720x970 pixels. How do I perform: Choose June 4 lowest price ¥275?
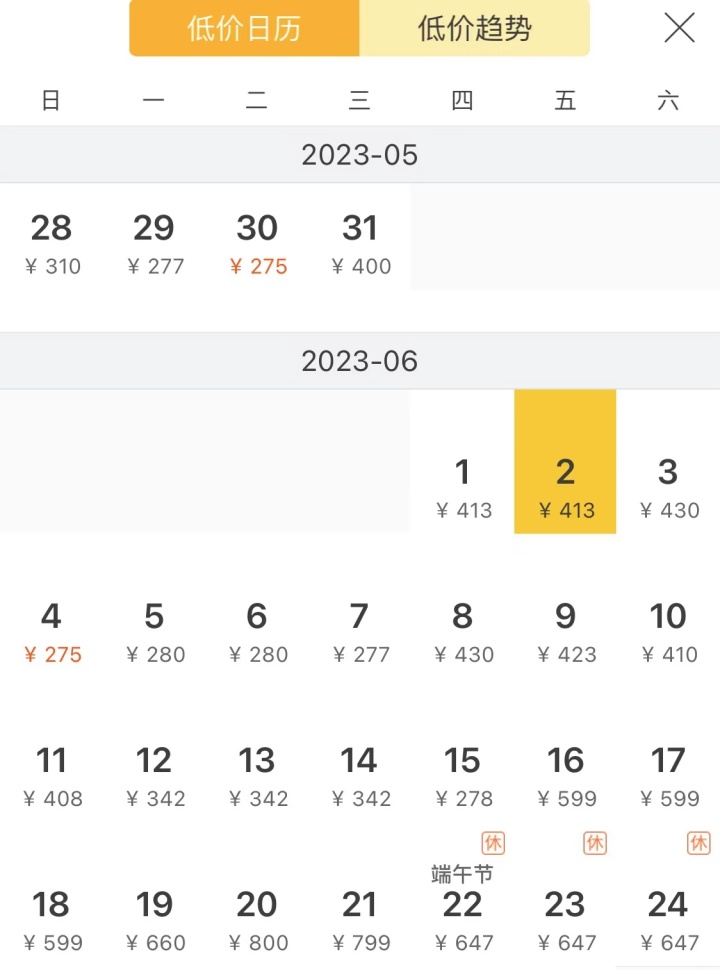pos(51,631)
